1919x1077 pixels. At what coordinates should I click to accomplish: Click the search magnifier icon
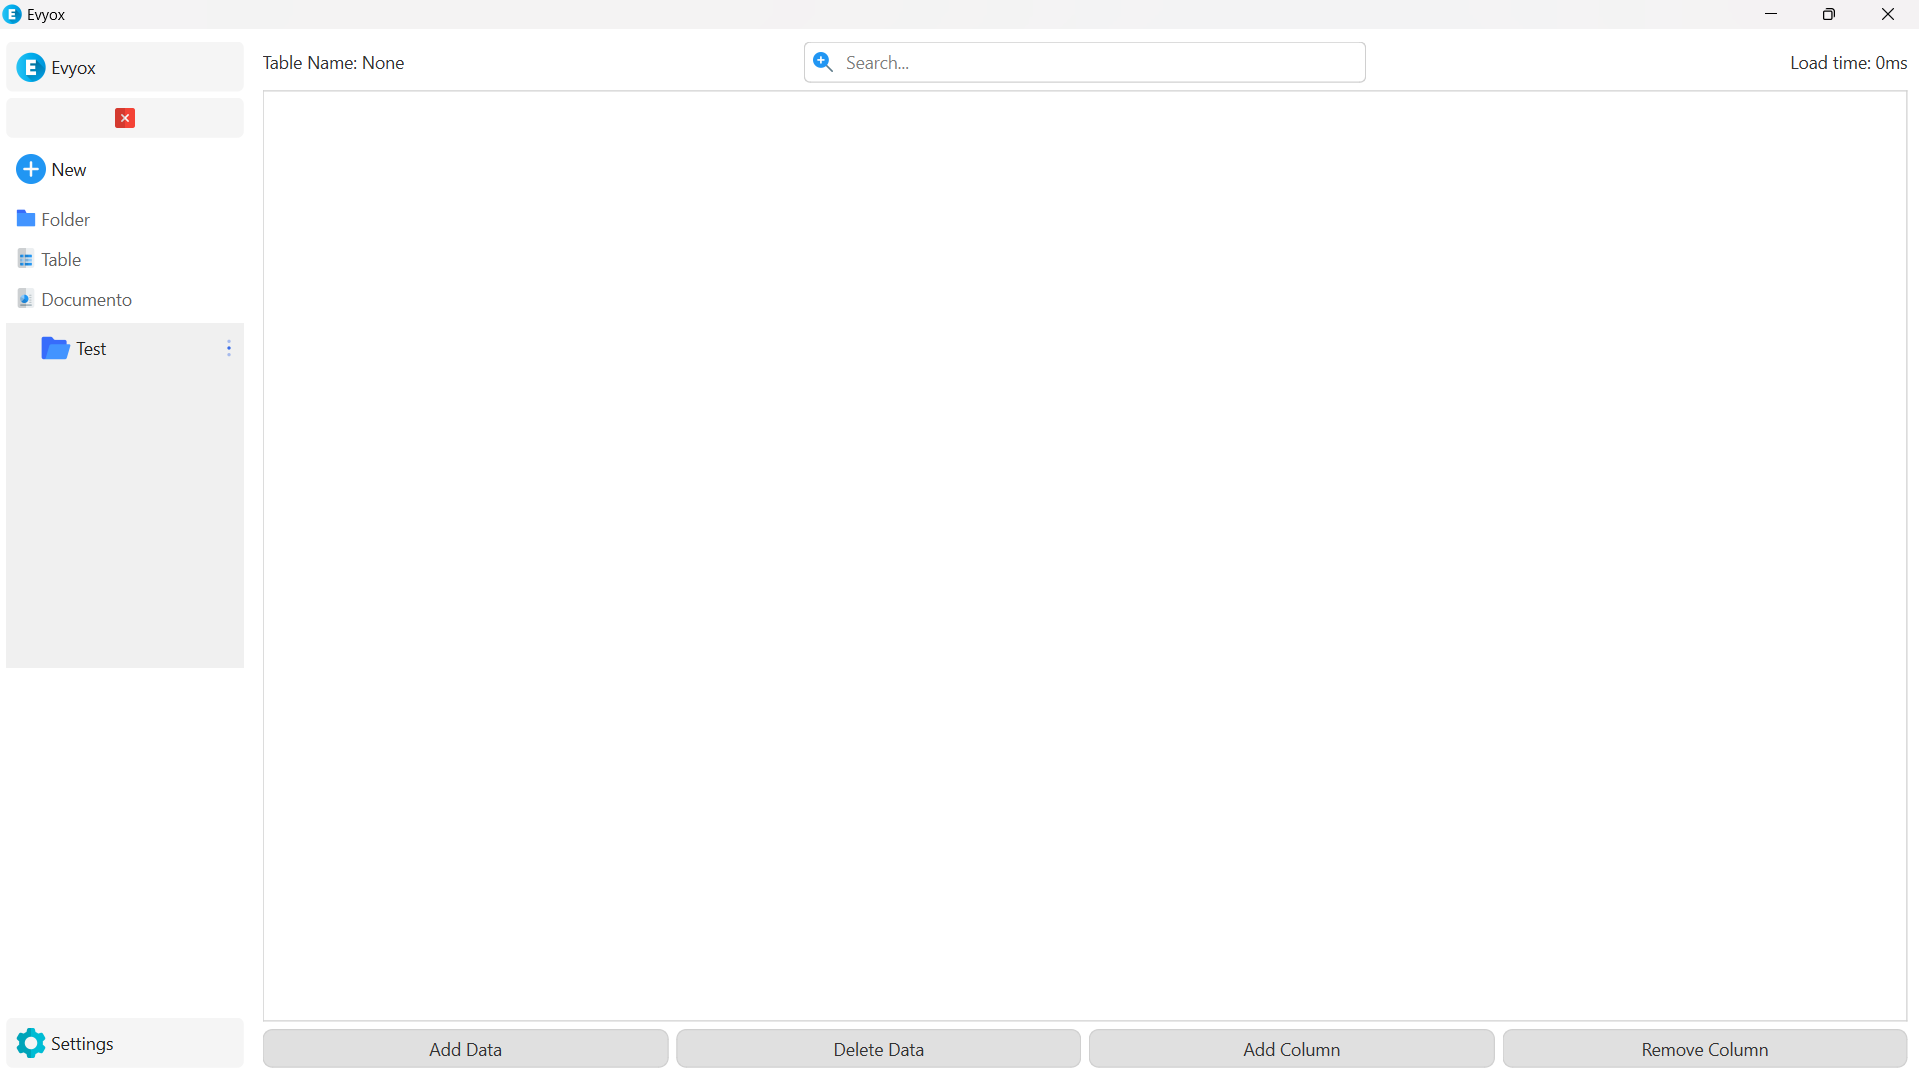823,62
